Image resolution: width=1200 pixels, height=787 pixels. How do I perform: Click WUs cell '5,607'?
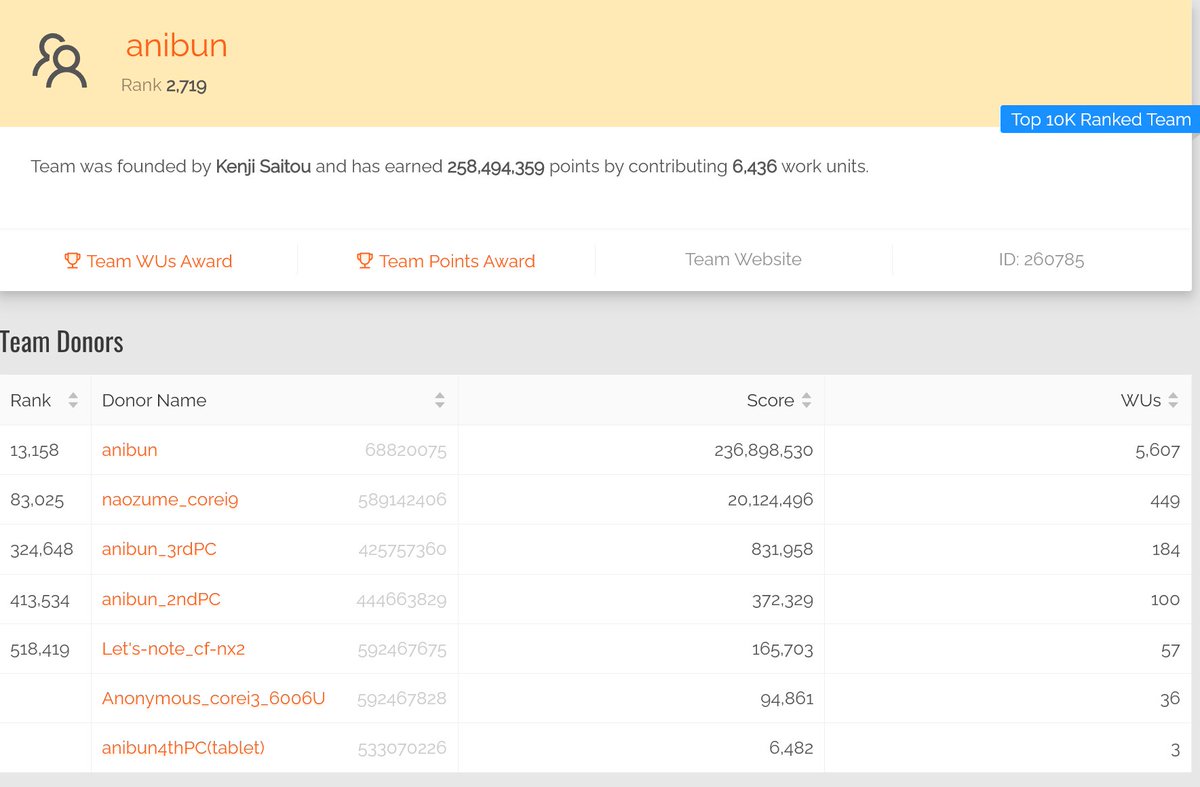tap(1157, 451)
